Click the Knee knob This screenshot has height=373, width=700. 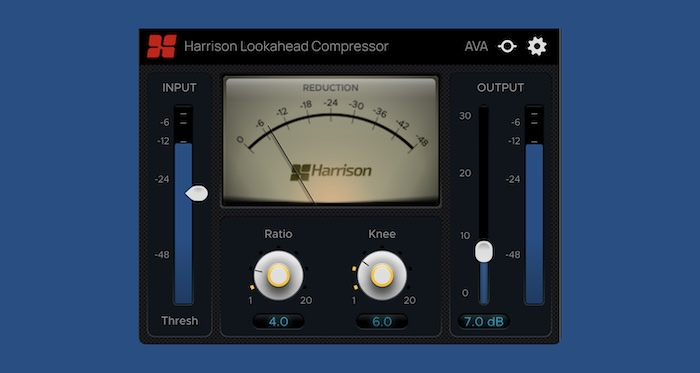pyautogui.click(x=382, y=275)
